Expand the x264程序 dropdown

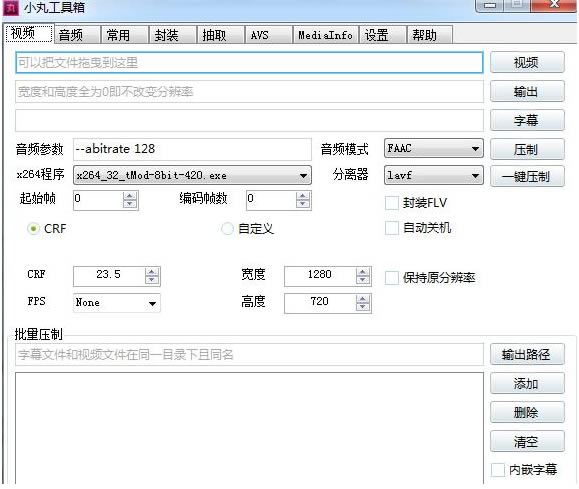pyautogui.click(x=192, y=175)
